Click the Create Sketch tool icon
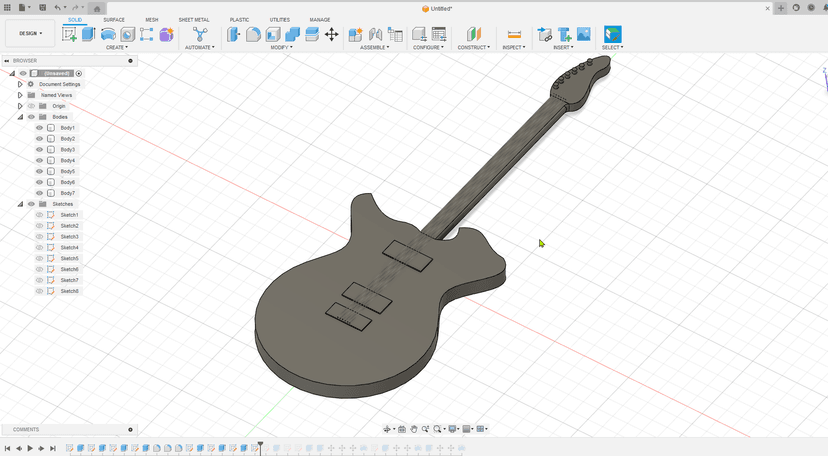This screenshot has width=828, height=456. pyautogui.click(x=69, y=34)
